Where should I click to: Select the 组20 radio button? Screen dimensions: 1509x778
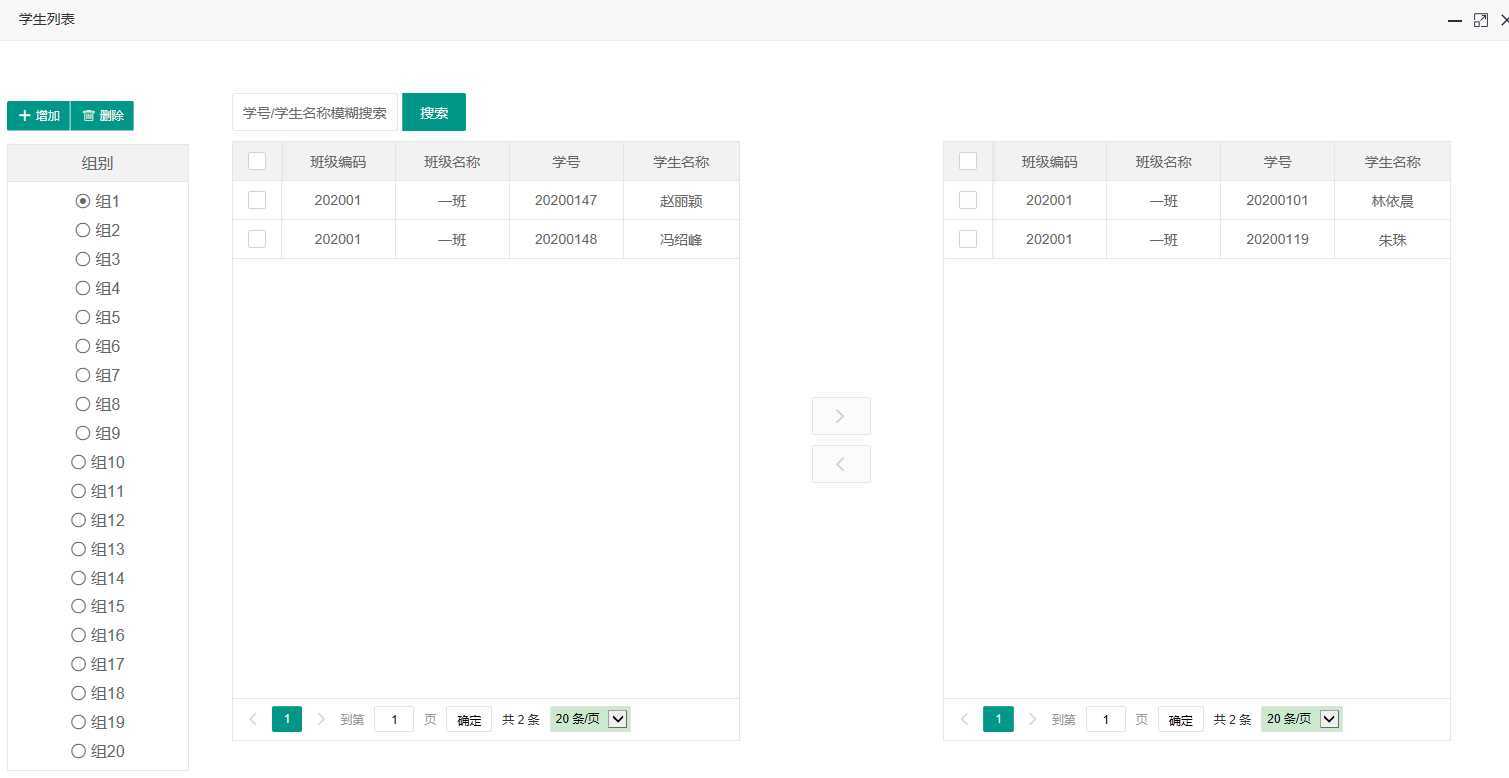tap(79, 751)
